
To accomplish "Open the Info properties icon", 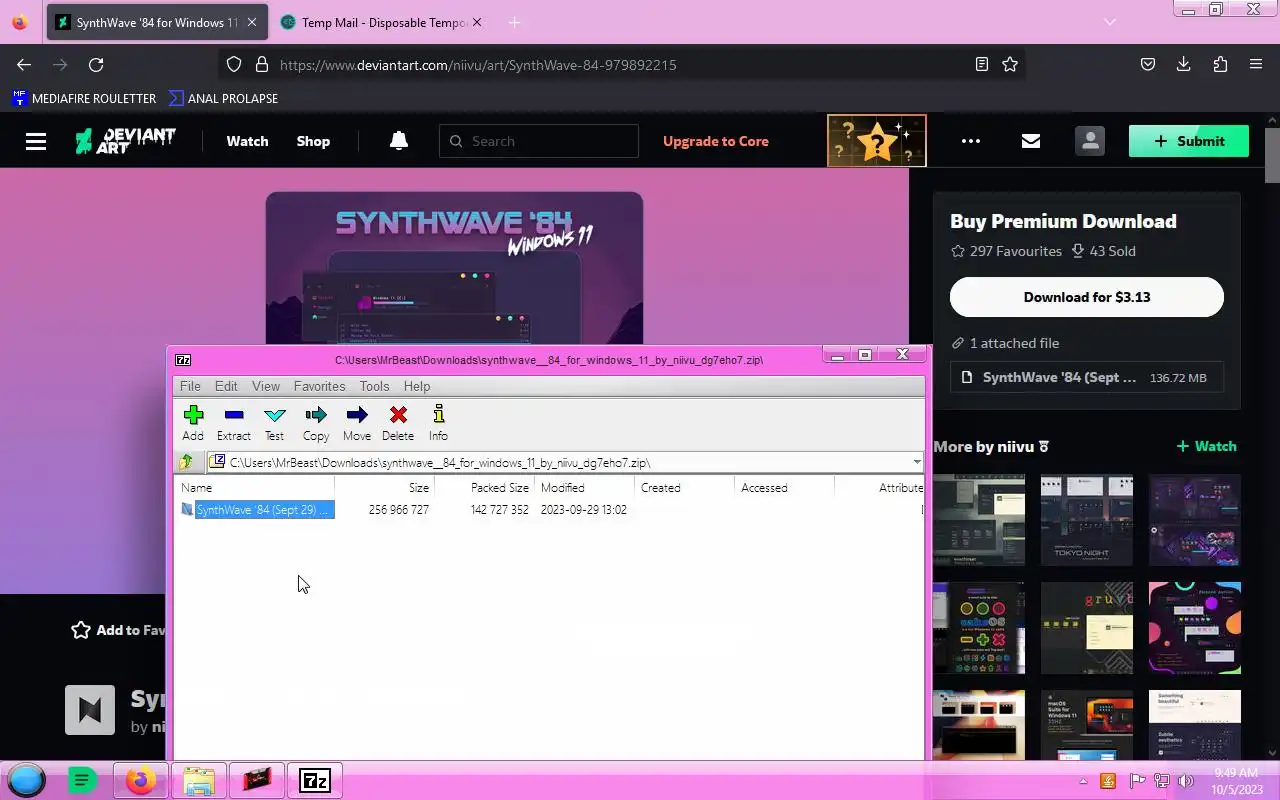I will 438,422.
